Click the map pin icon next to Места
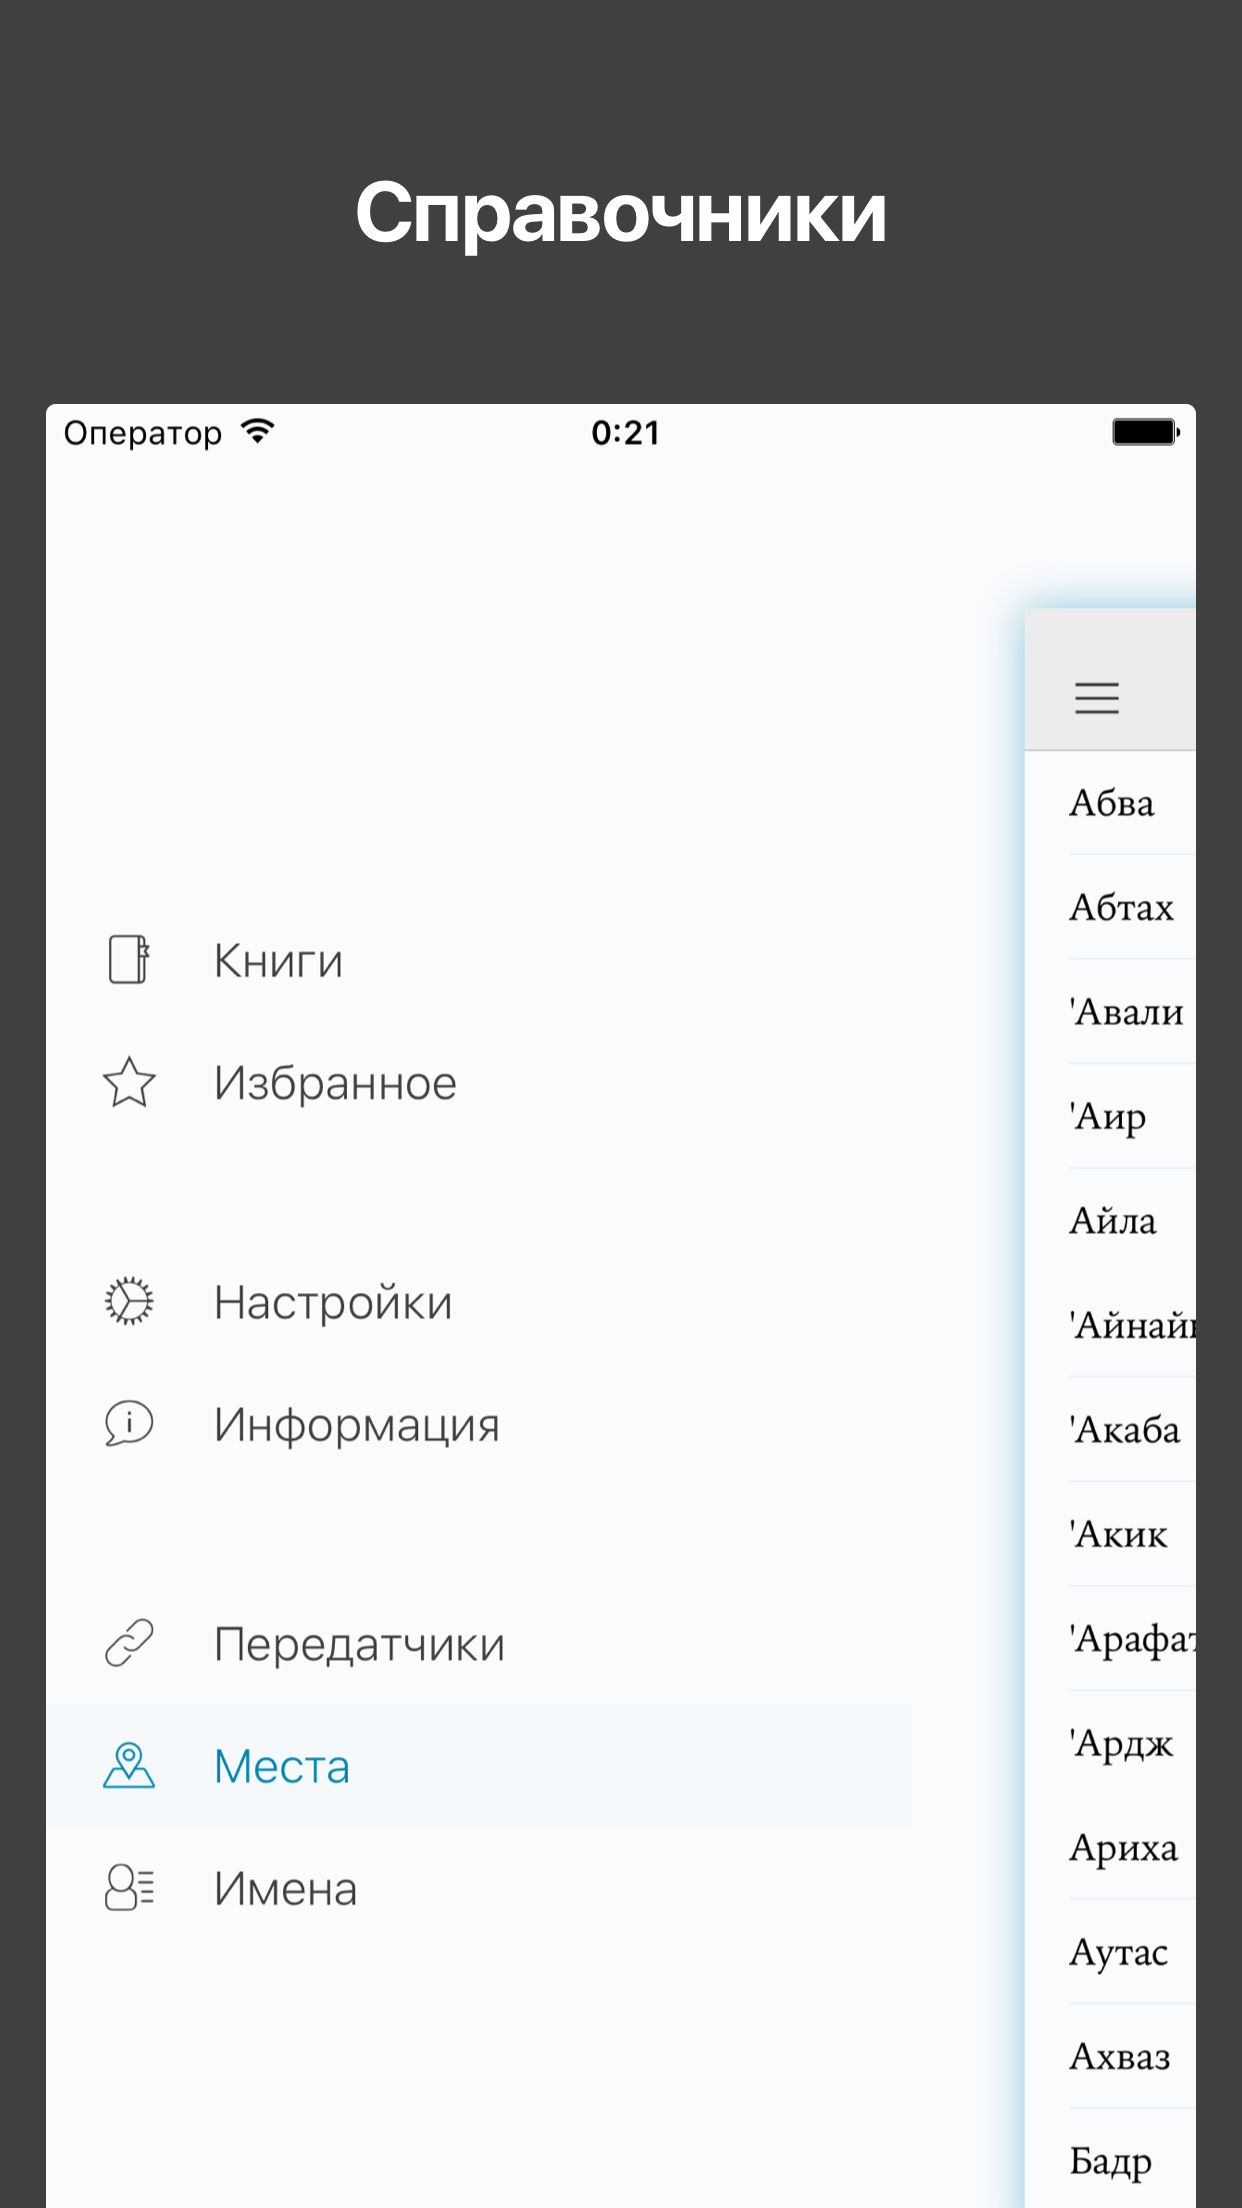Viewport: 1242px width, 2208px height. click(128, 1765)
